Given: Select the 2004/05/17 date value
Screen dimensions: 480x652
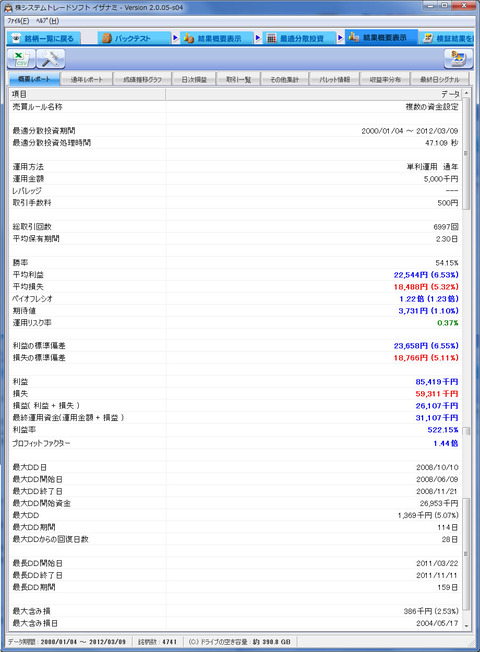Looking at the screenshot, I should click(437, 623).
